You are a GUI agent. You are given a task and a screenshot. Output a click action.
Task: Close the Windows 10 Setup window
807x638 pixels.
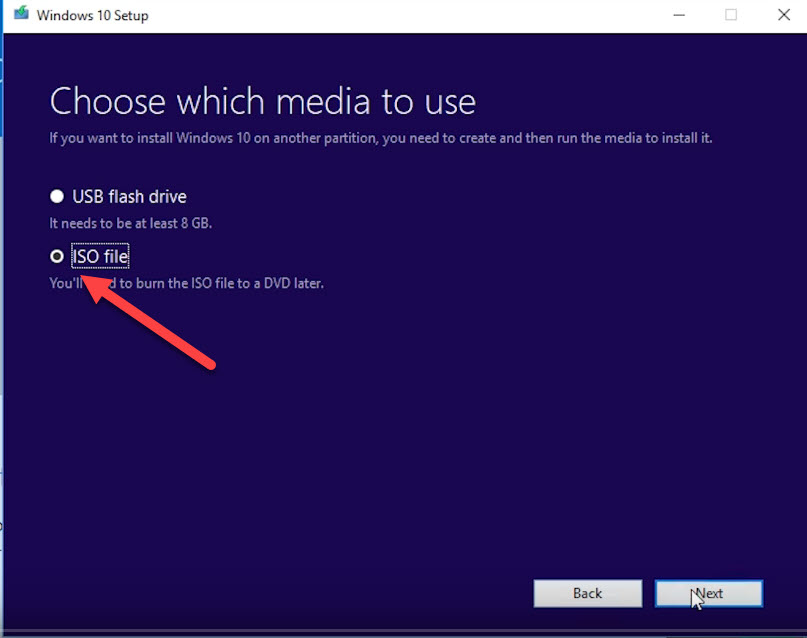click(784, 15)
